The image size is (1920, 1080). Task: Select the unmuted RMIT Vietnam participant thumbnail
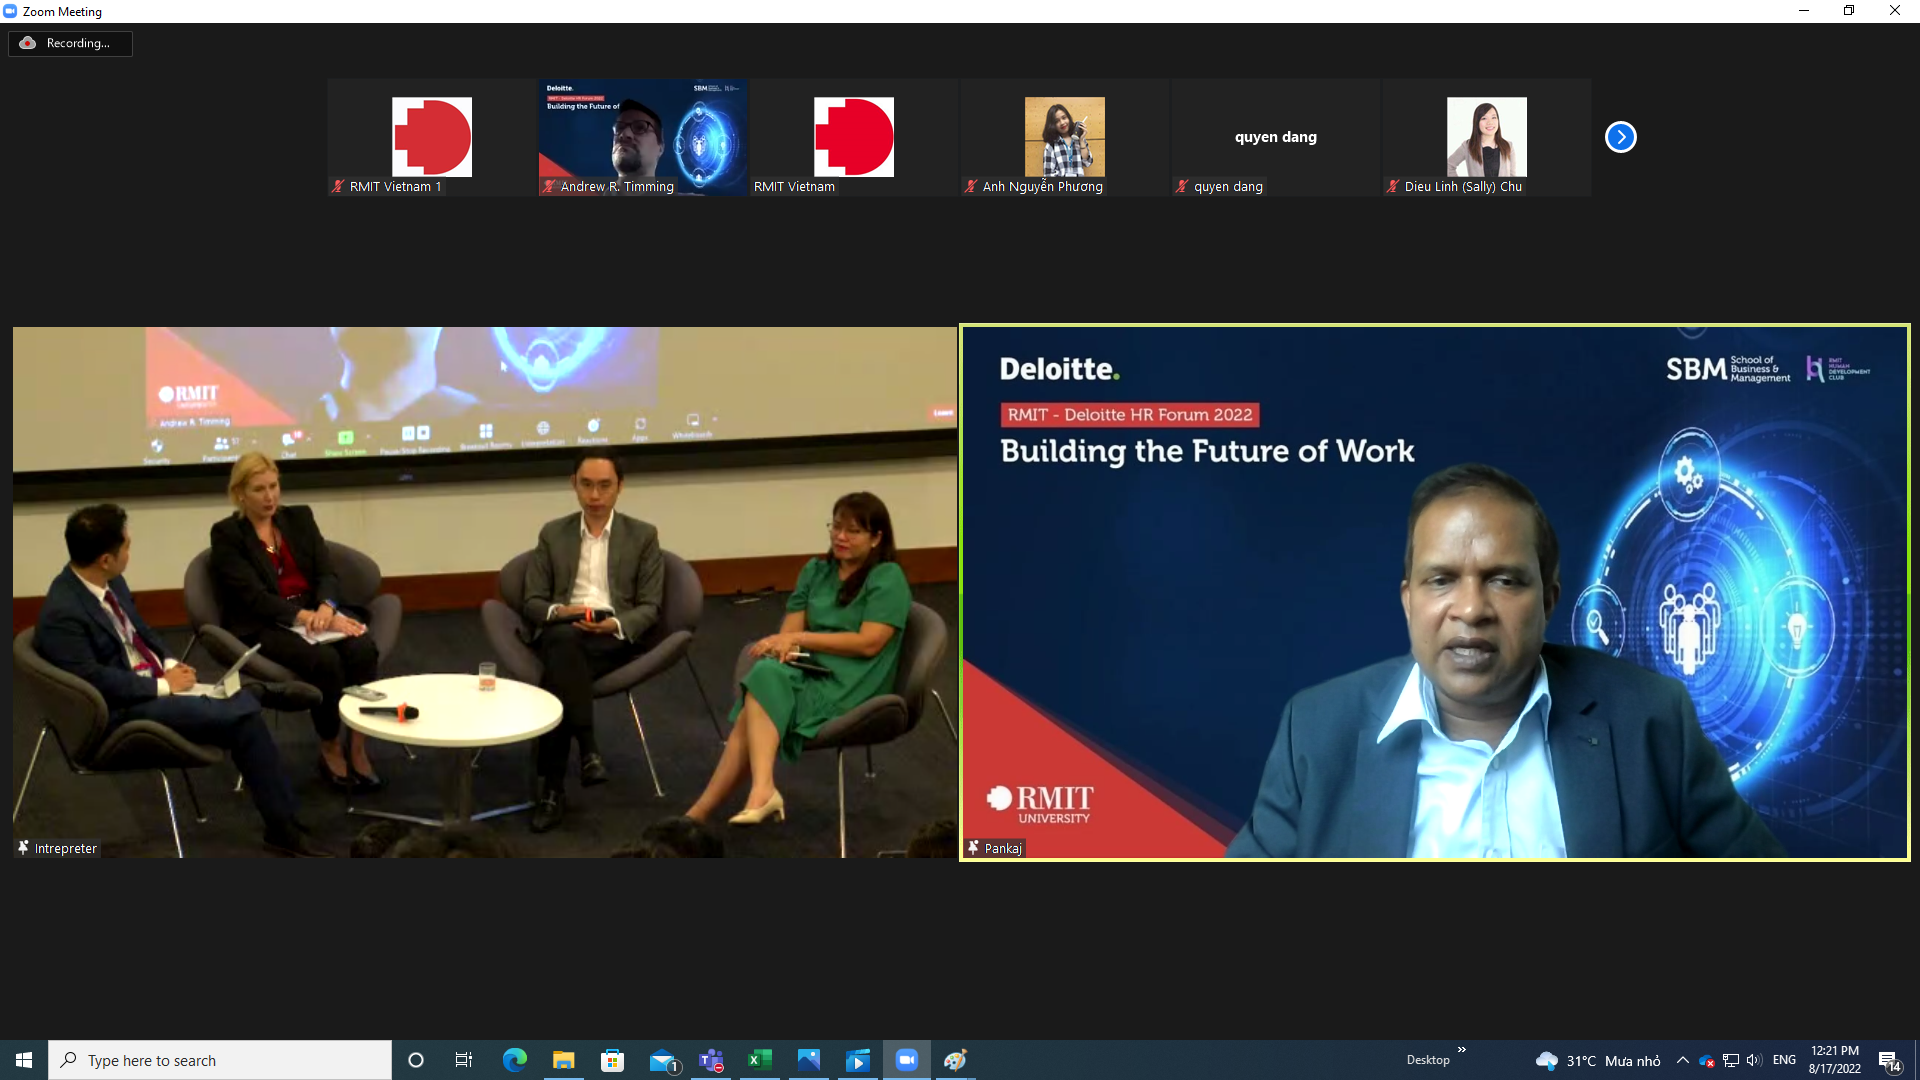pyautogui.click(x=854, y=137)
